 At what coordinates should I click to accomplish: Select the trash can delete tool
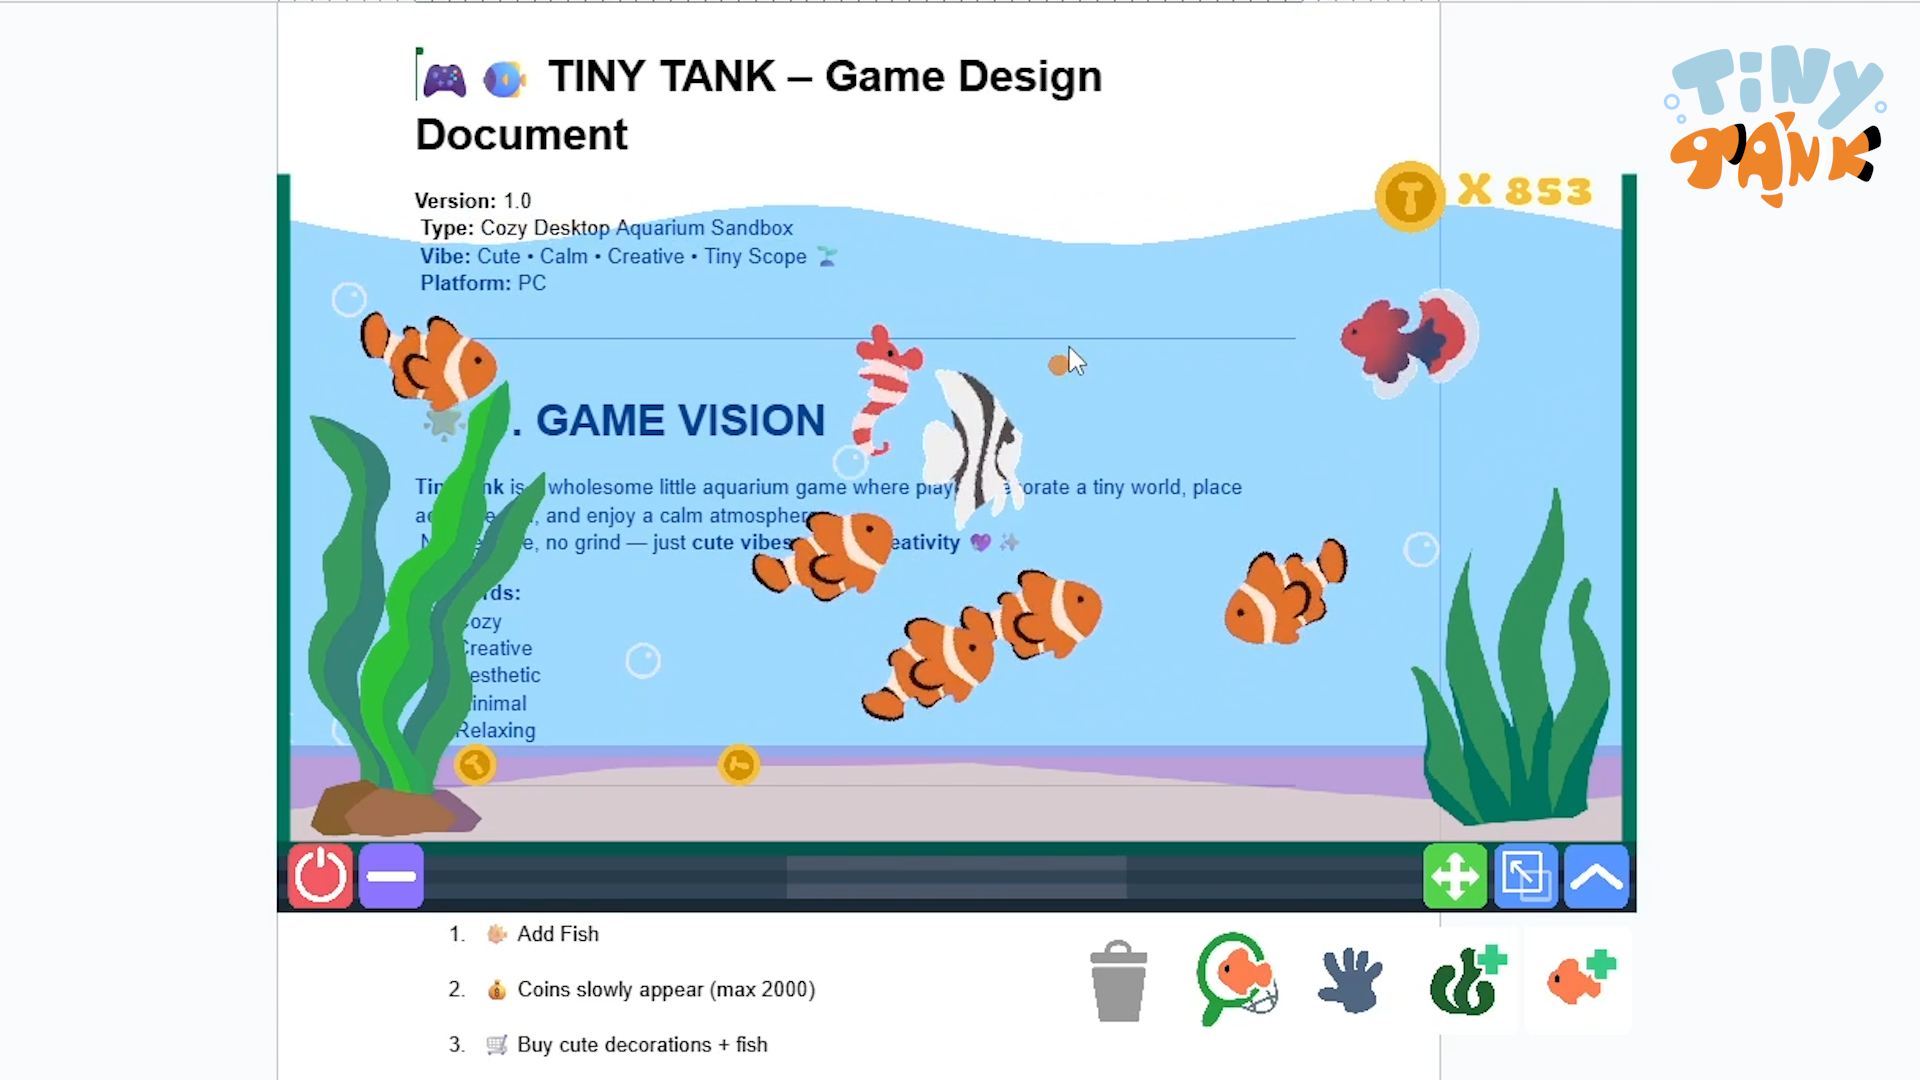click(x=1118, y=981)
